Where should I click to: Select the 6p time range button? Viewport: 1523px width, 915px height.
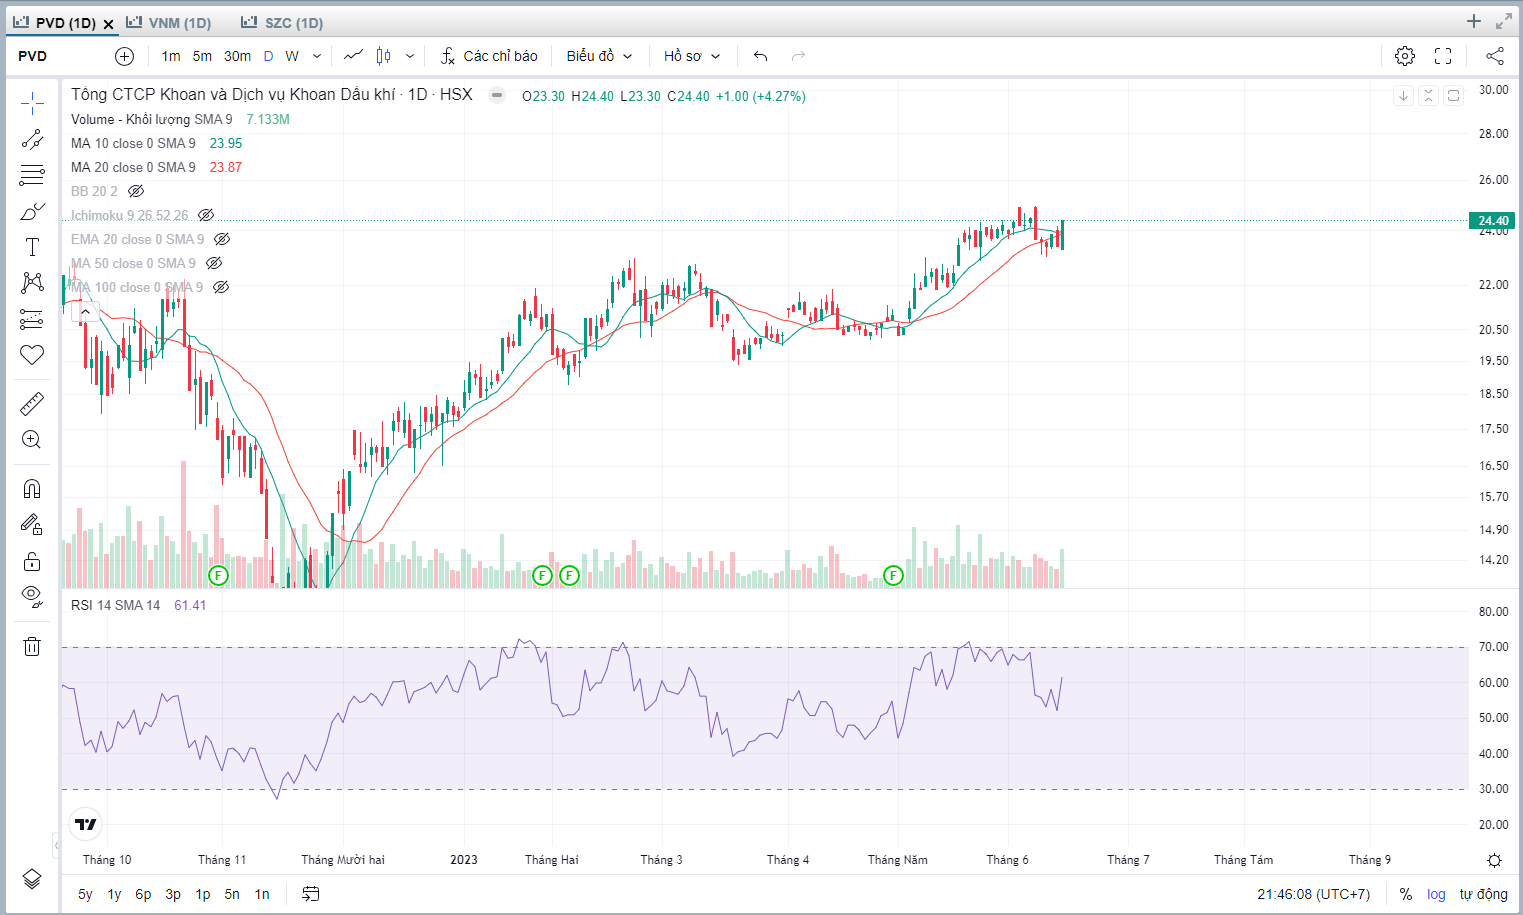tap(143, 894)
